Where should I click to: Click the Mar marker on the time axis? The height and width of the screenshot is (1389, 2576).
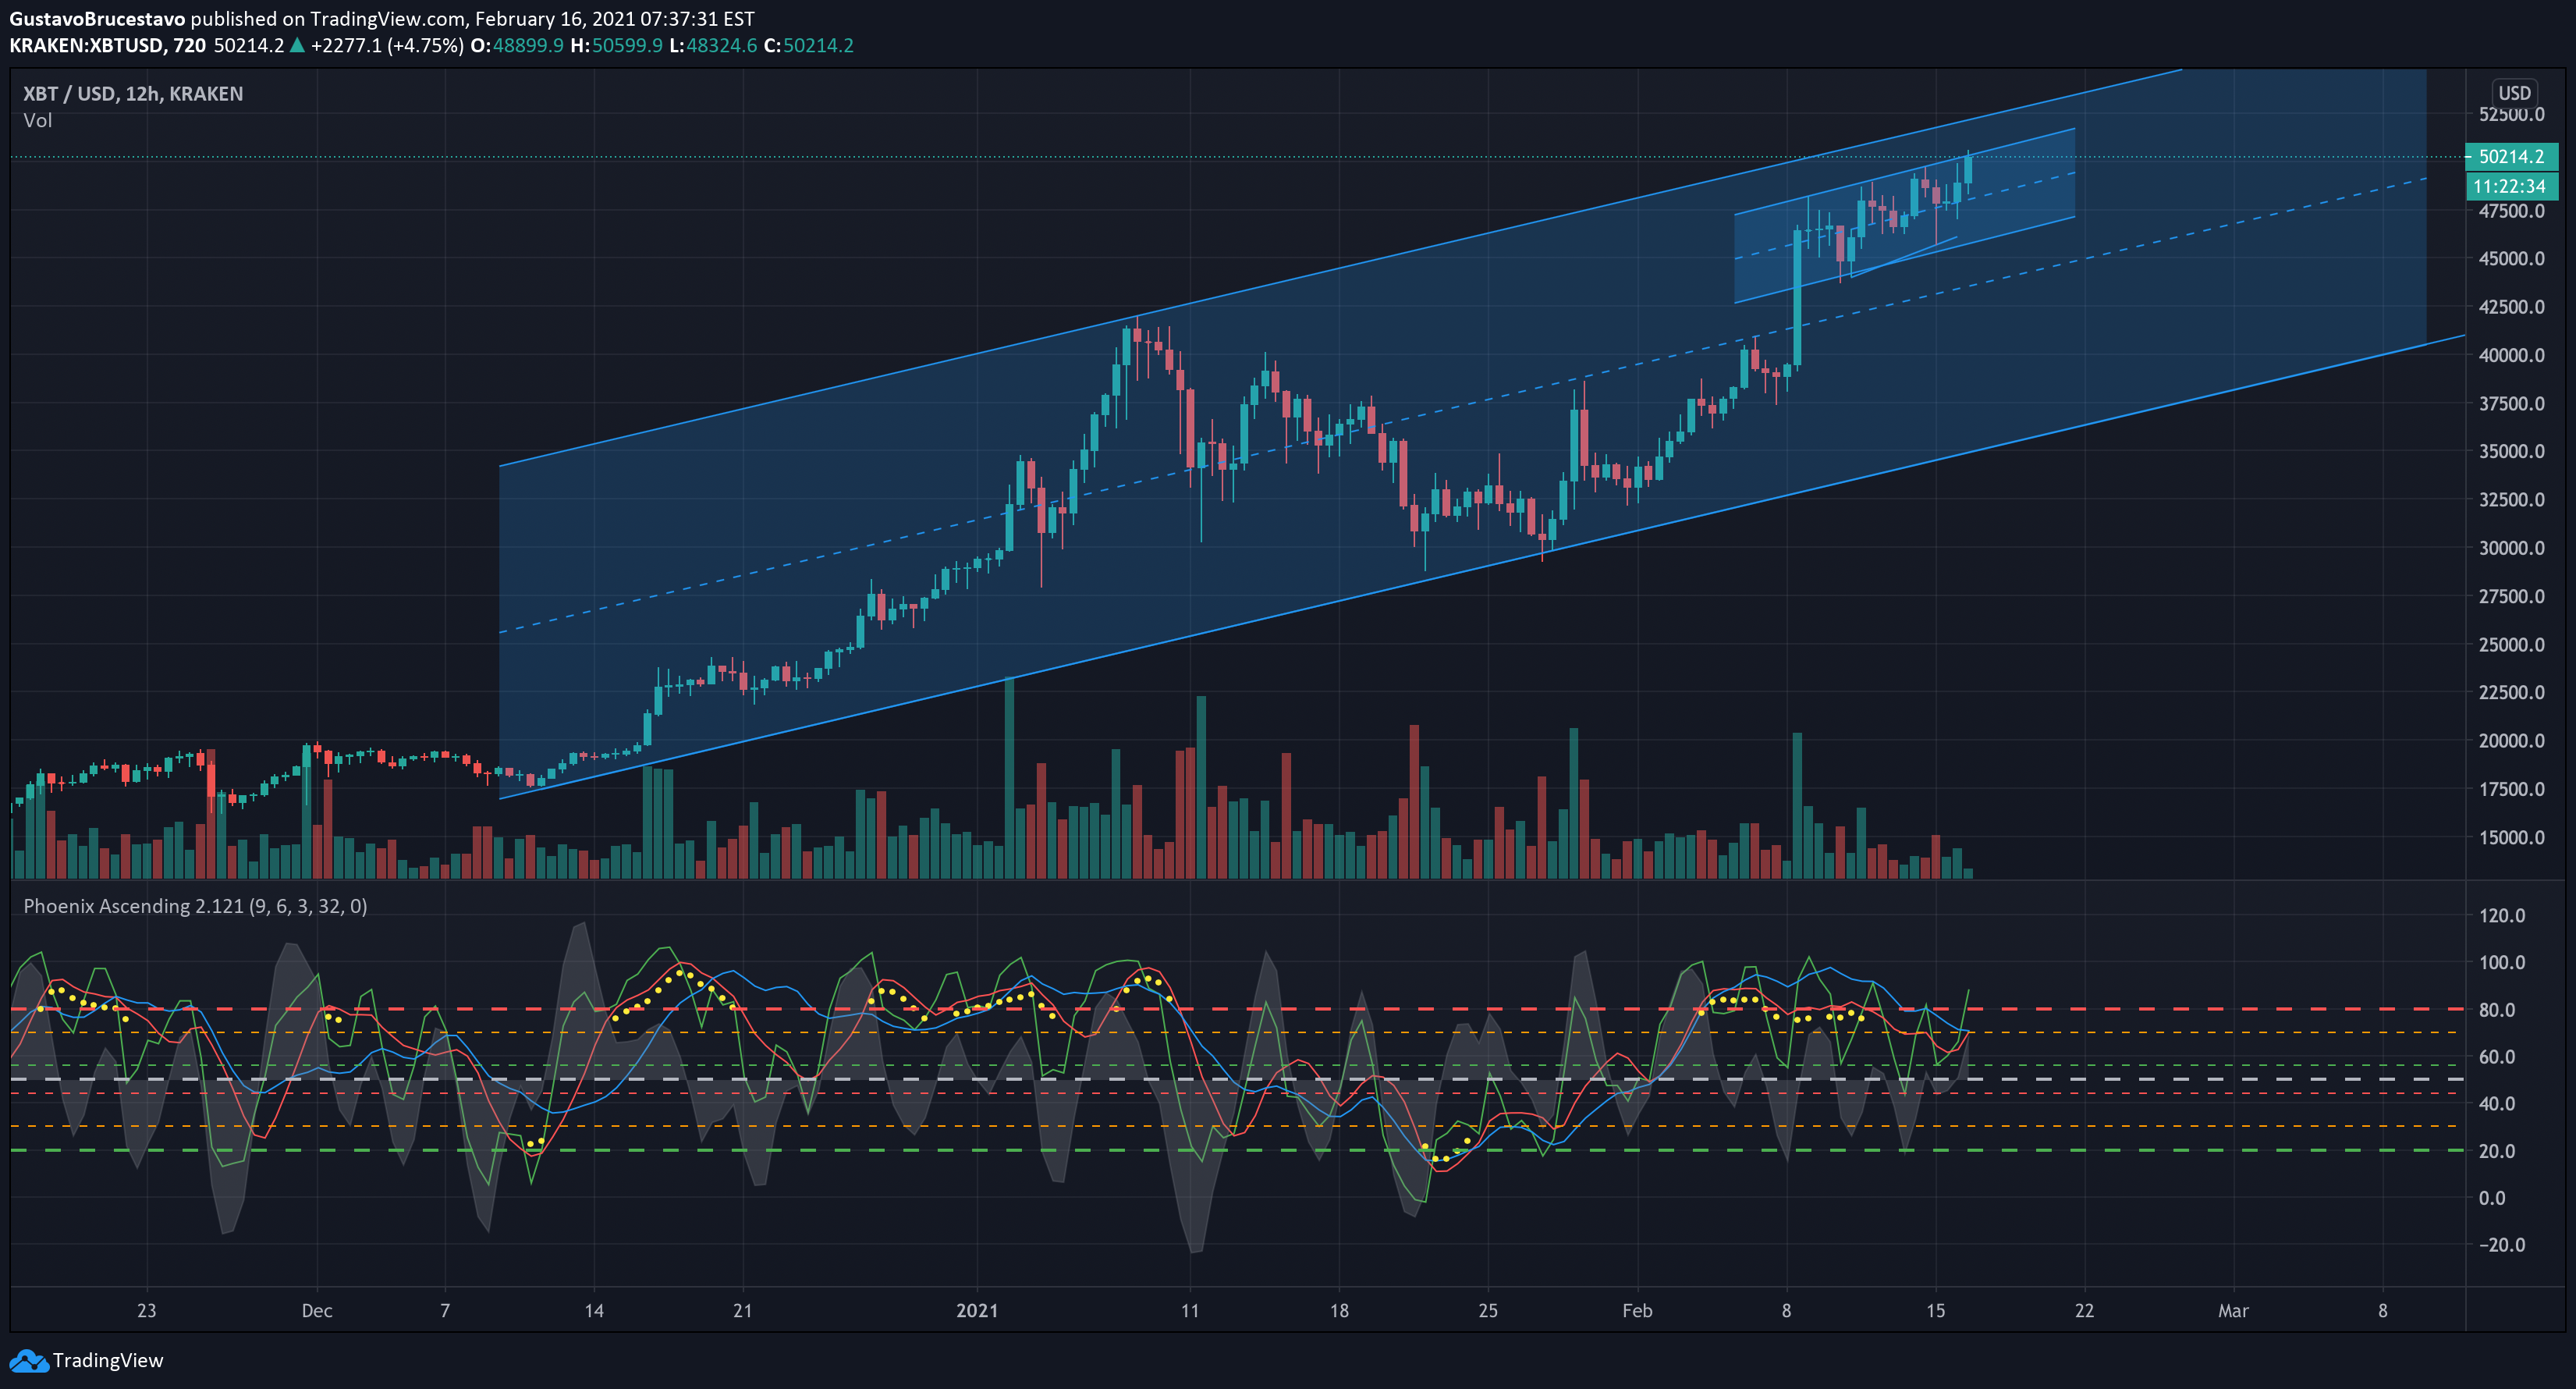pos(2233,1310)
